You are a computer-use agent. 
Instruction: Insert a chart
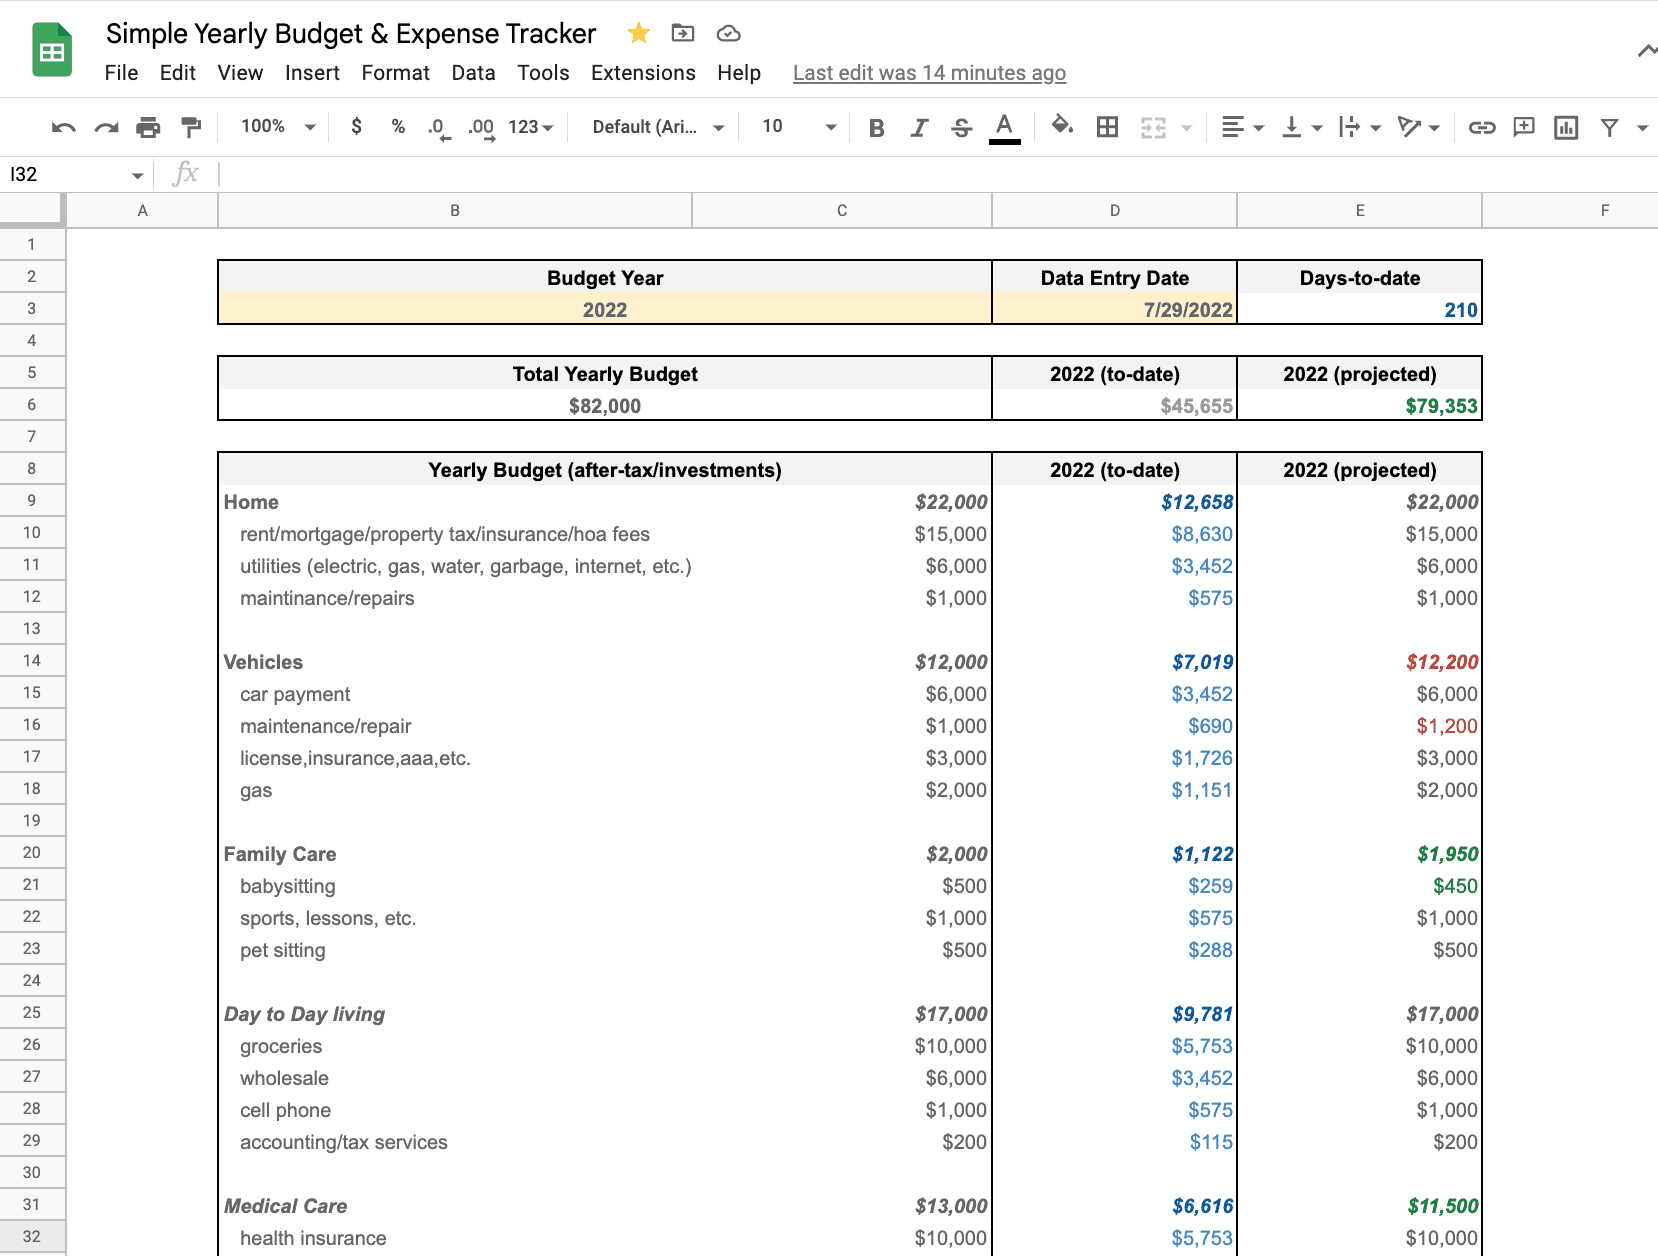click(1566, 127)
